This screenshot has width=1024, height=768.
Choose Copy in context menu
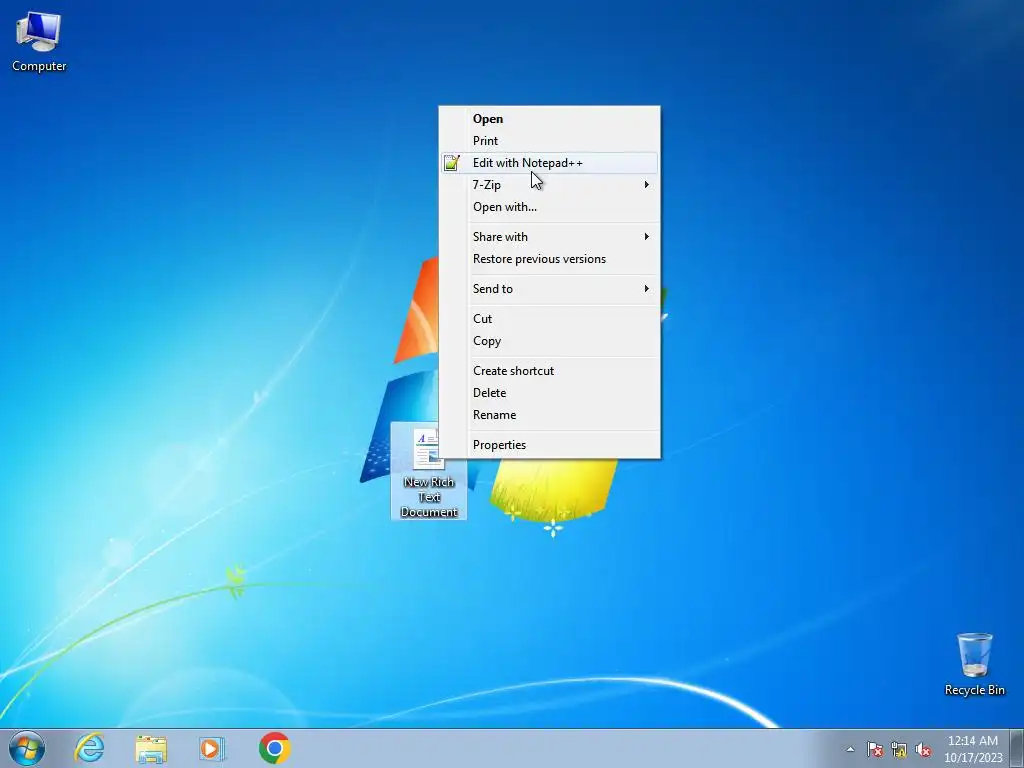point(549,341)
